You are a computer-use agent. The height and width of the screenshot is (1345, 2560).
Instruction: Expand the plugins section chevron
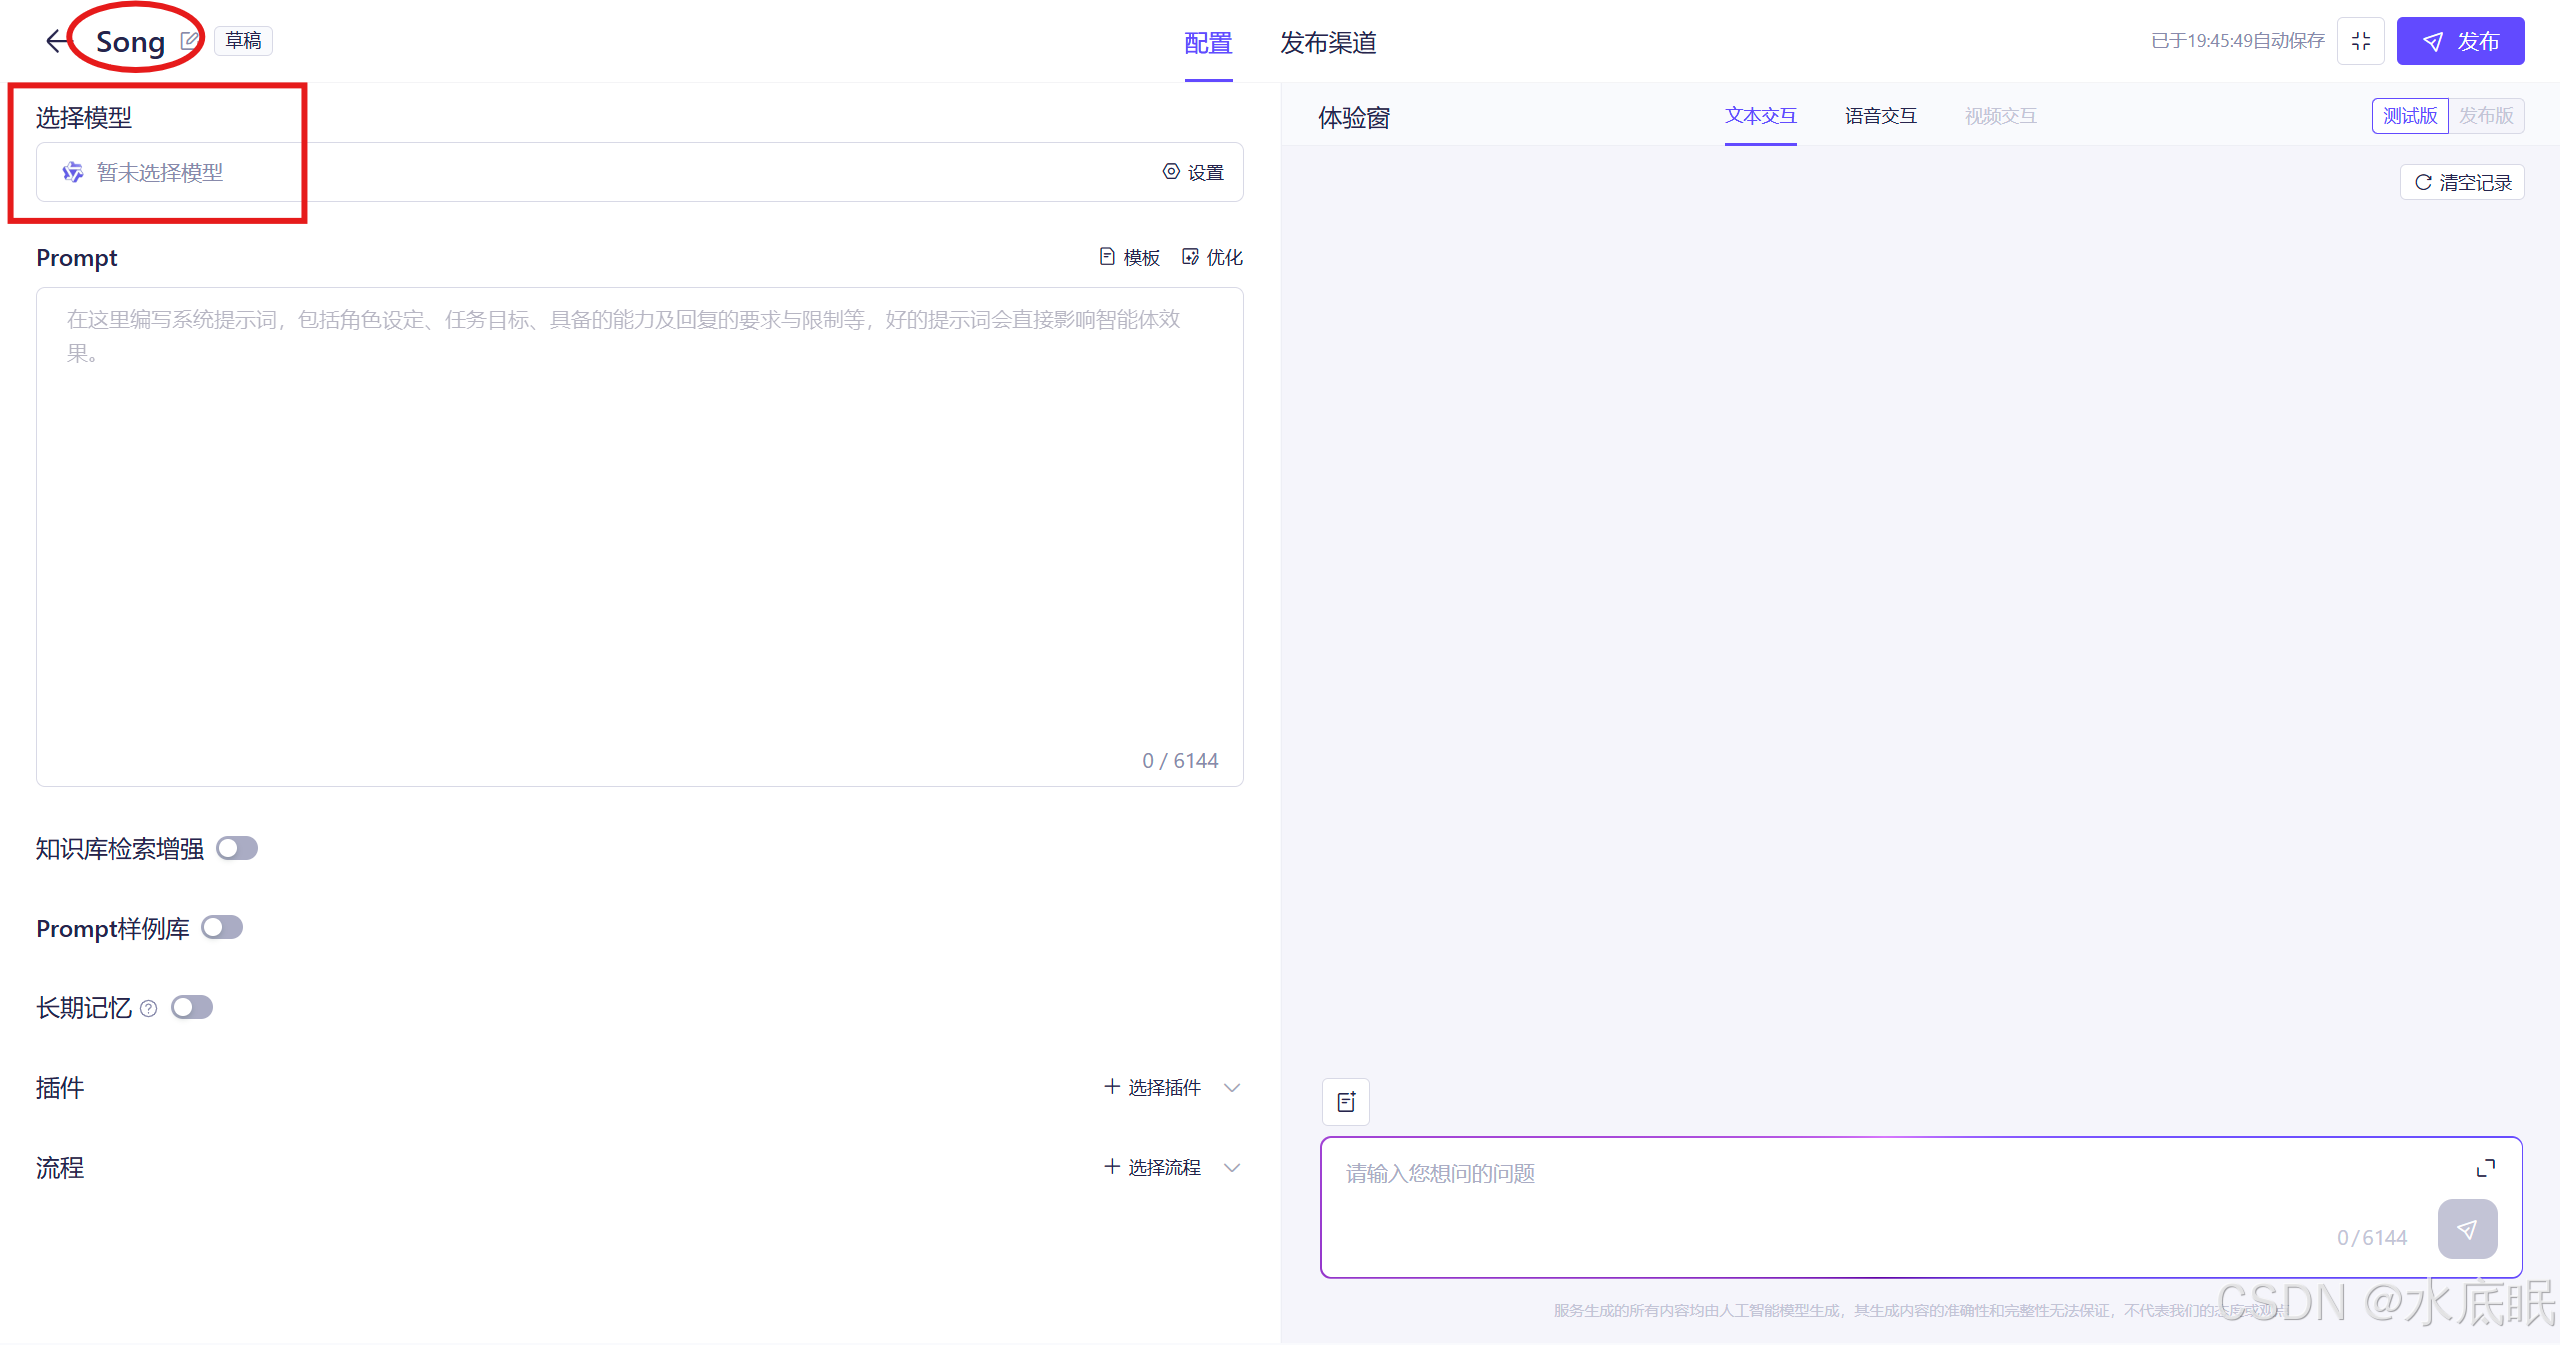click(1232, 1087)
